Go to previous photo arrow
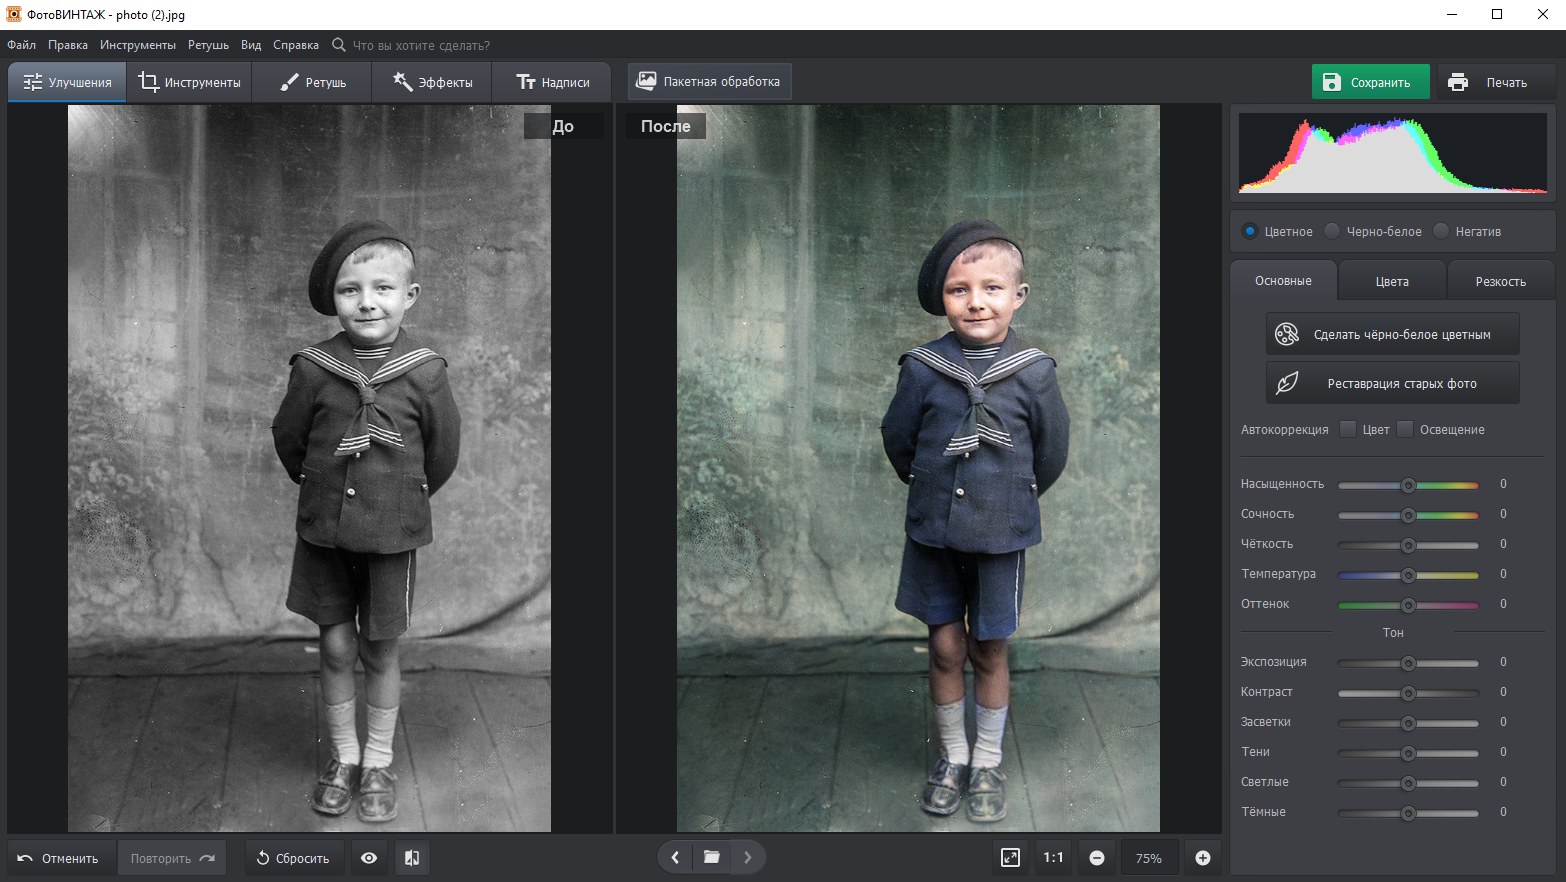The width and height of the screenshot is (1566, 882). click(x=675, y=857)
